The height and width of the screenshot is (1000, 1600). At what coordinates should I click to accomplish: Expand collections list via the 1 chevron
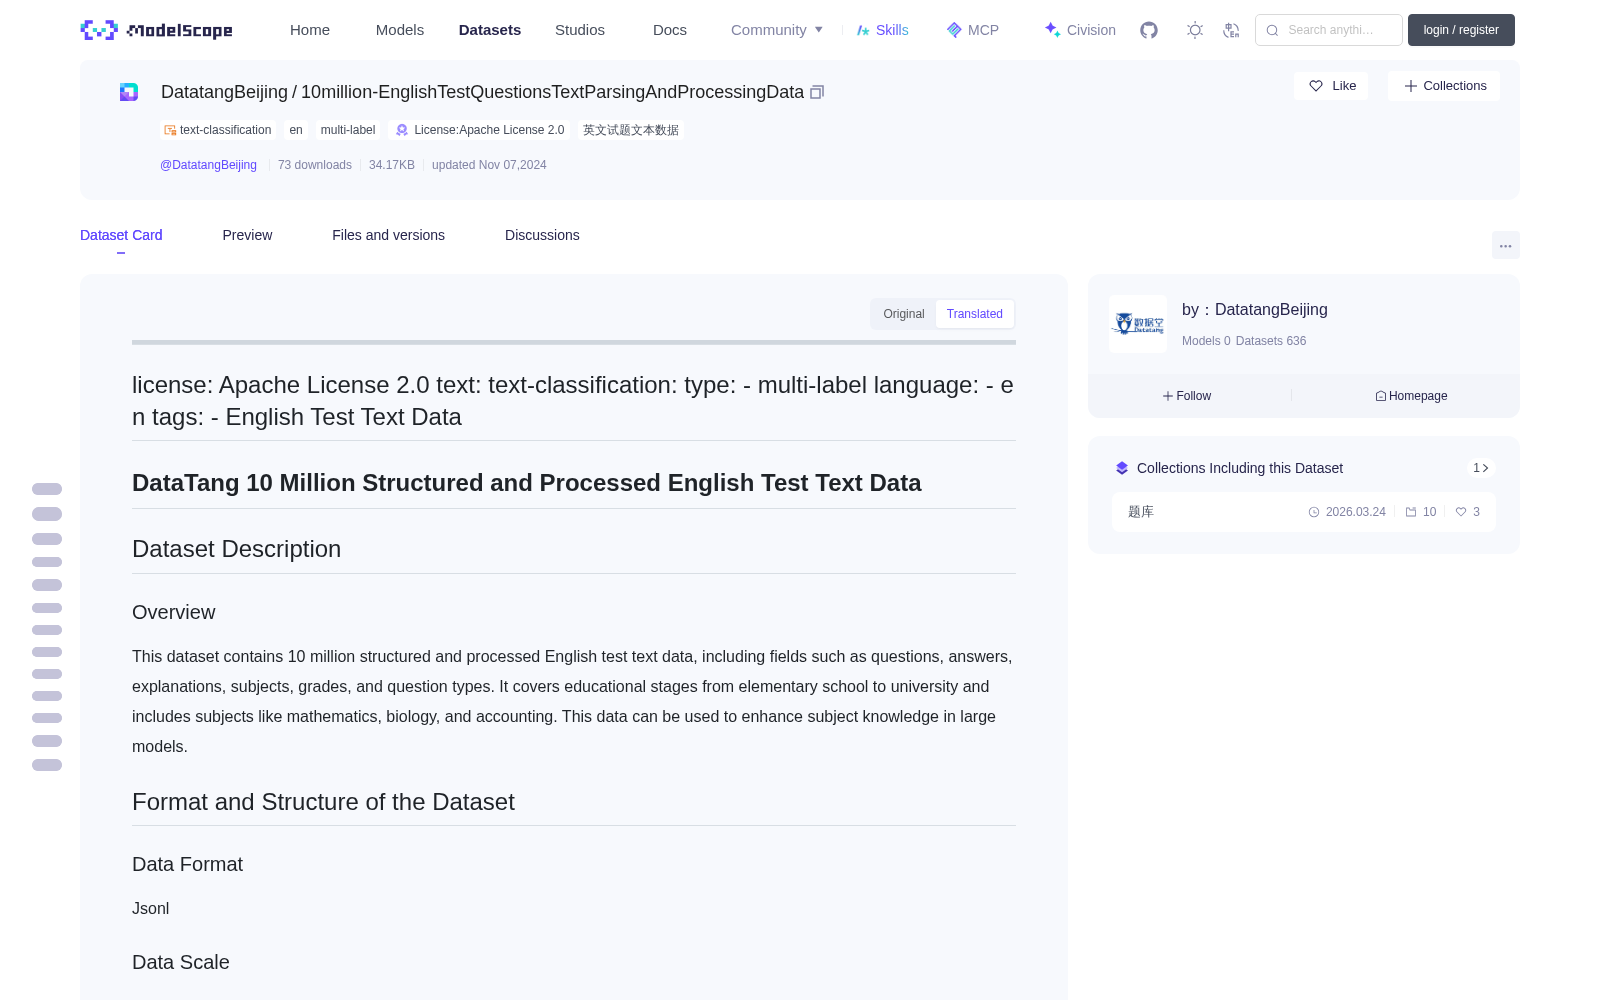[1481, 468]
